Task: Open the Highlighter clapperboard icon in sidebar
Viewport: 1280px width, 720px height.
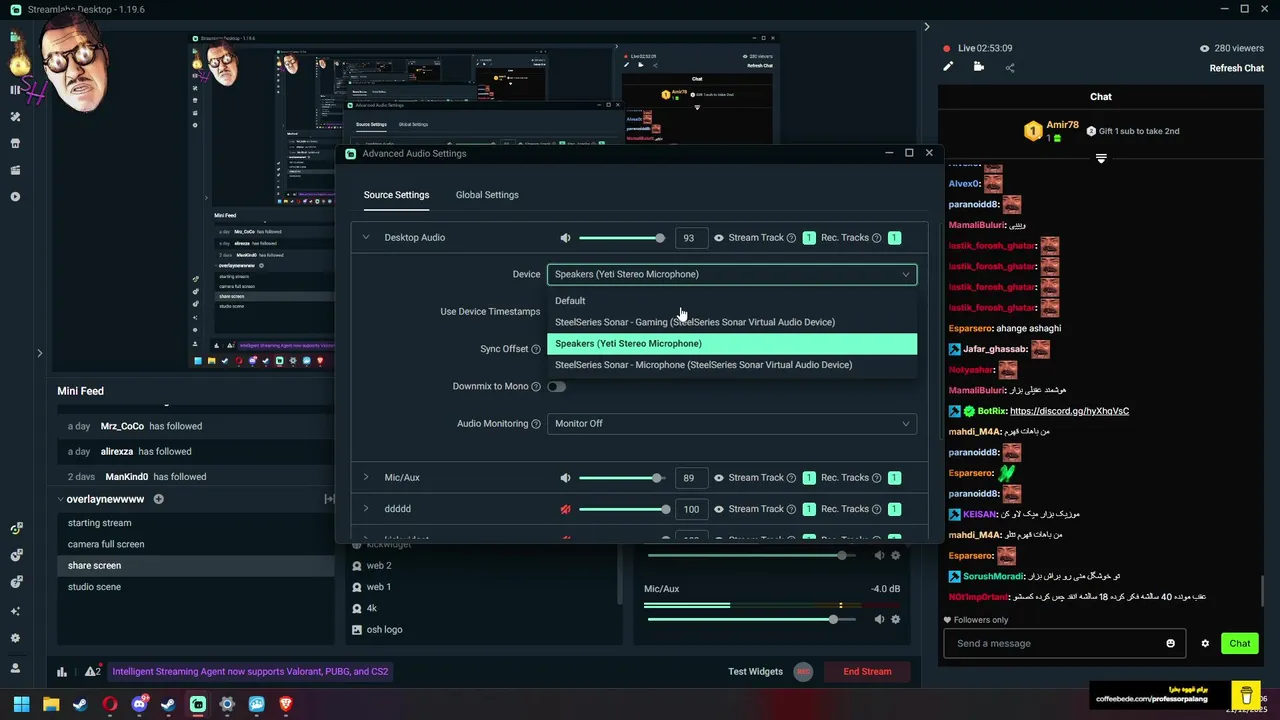Action: click(x=15, y=170)
